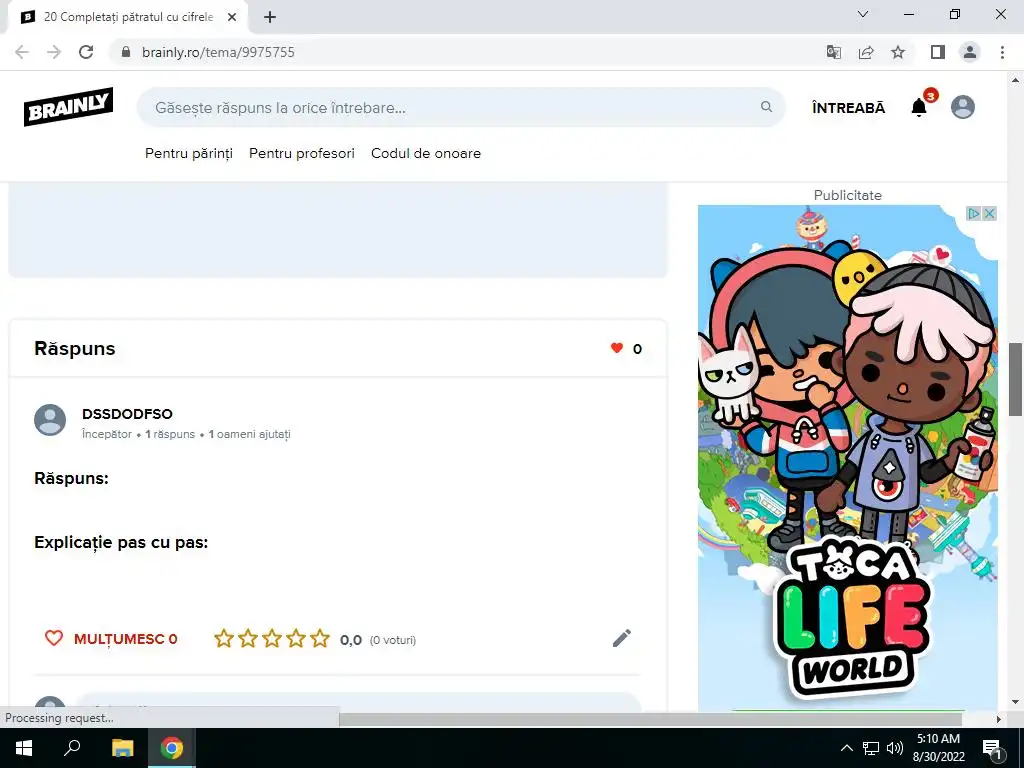Close the '20 Completați pătratul' tab
This screenshot has width=1024, height=768.
232,17
